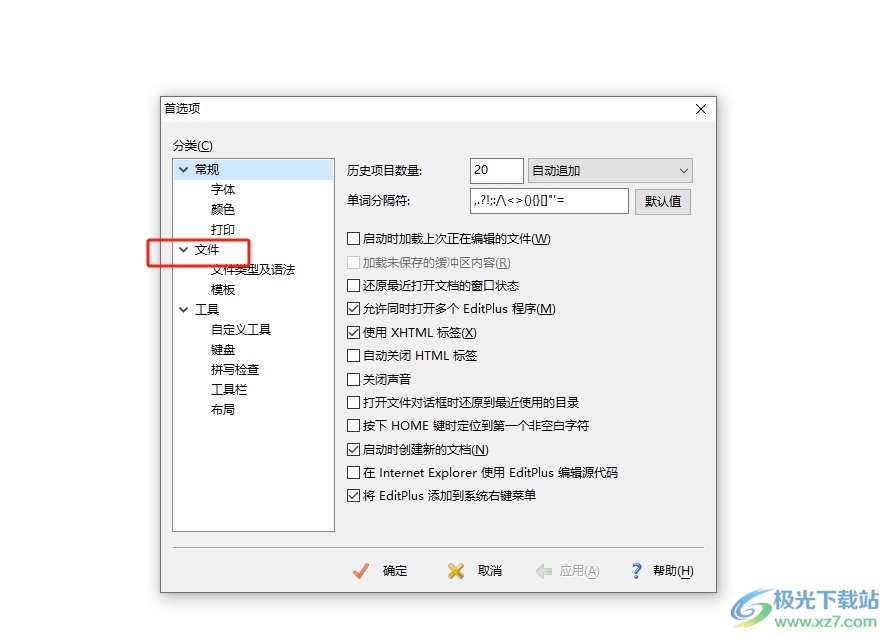Uncheck 使用 XHTML 标签 option
This screenshot has width=890, height=638.
353,332
